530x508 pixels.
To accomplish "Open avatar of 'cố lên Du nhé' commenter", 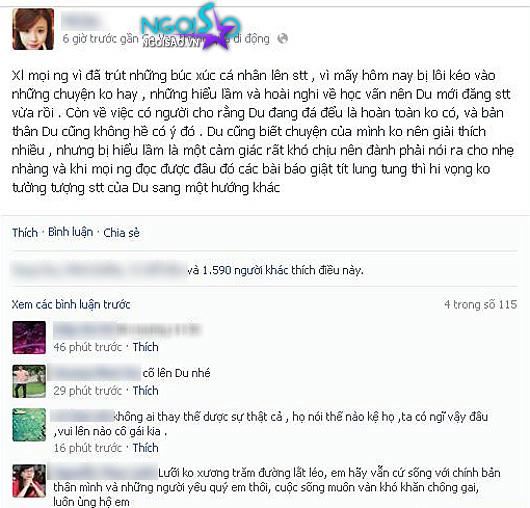I will 29,381.
